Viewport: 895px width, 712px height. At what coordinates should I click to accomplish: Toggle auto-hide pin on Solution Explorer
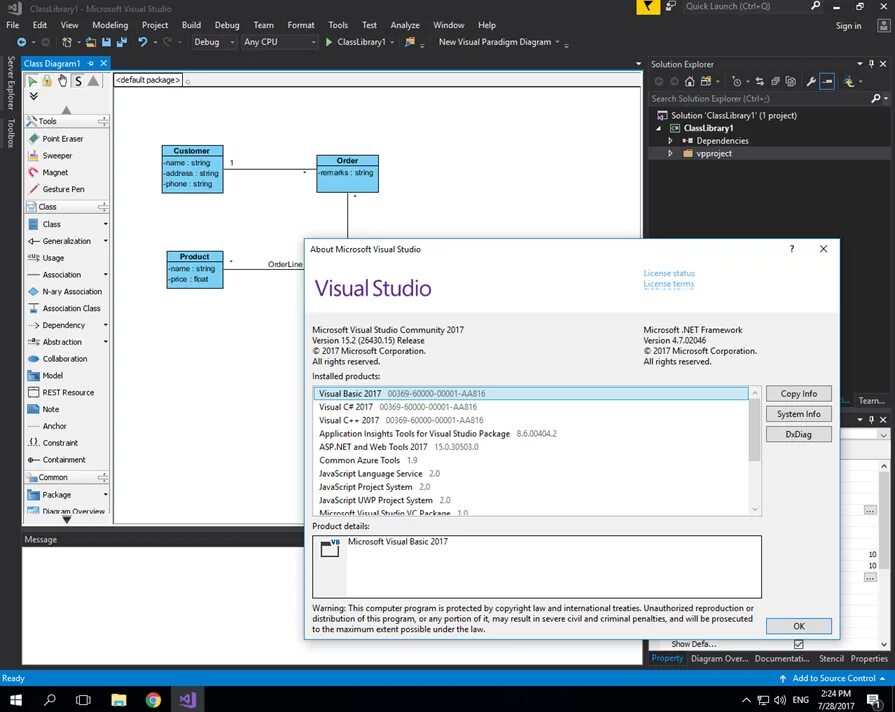coord(872,64)
